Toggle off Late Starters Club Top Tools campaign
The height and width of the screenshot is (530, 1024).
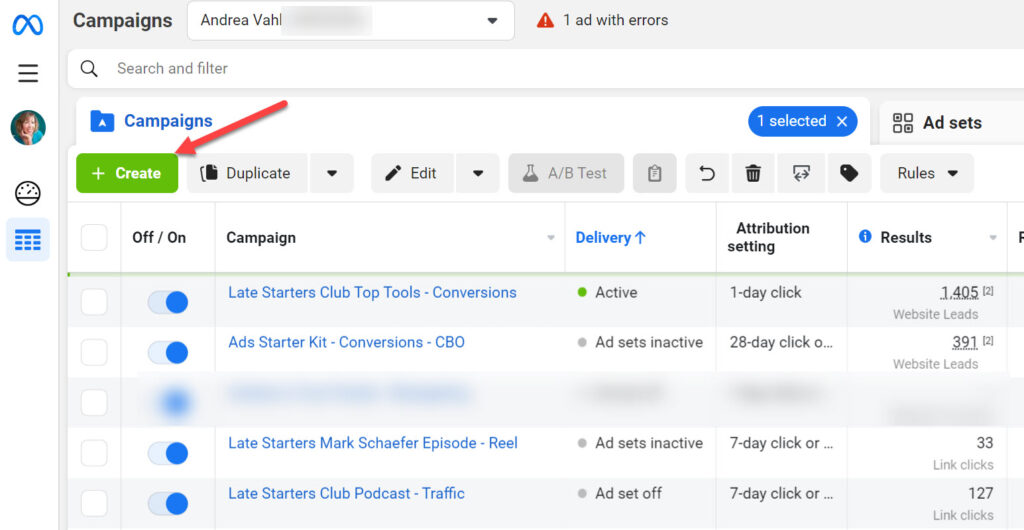(168, 302)
